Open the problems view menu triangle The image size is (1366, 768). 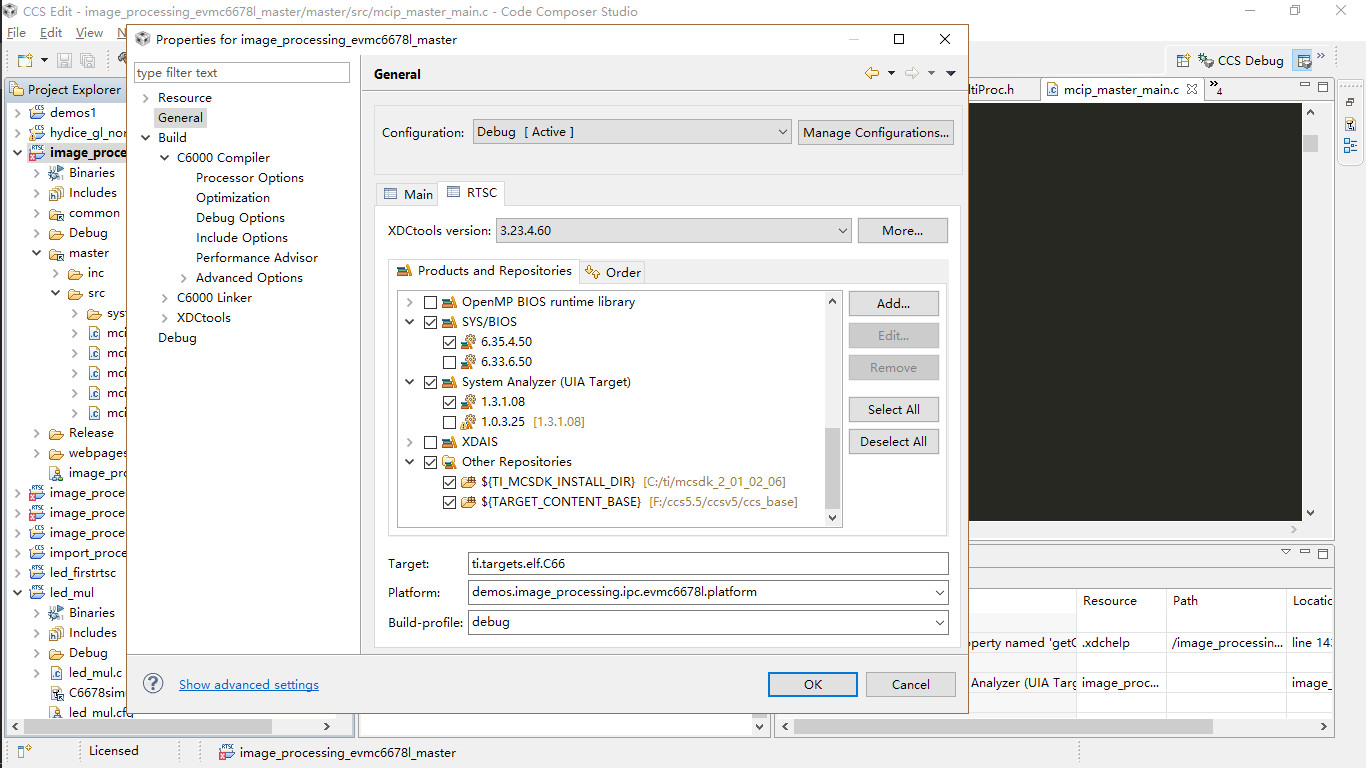(x=1286, y=552)
